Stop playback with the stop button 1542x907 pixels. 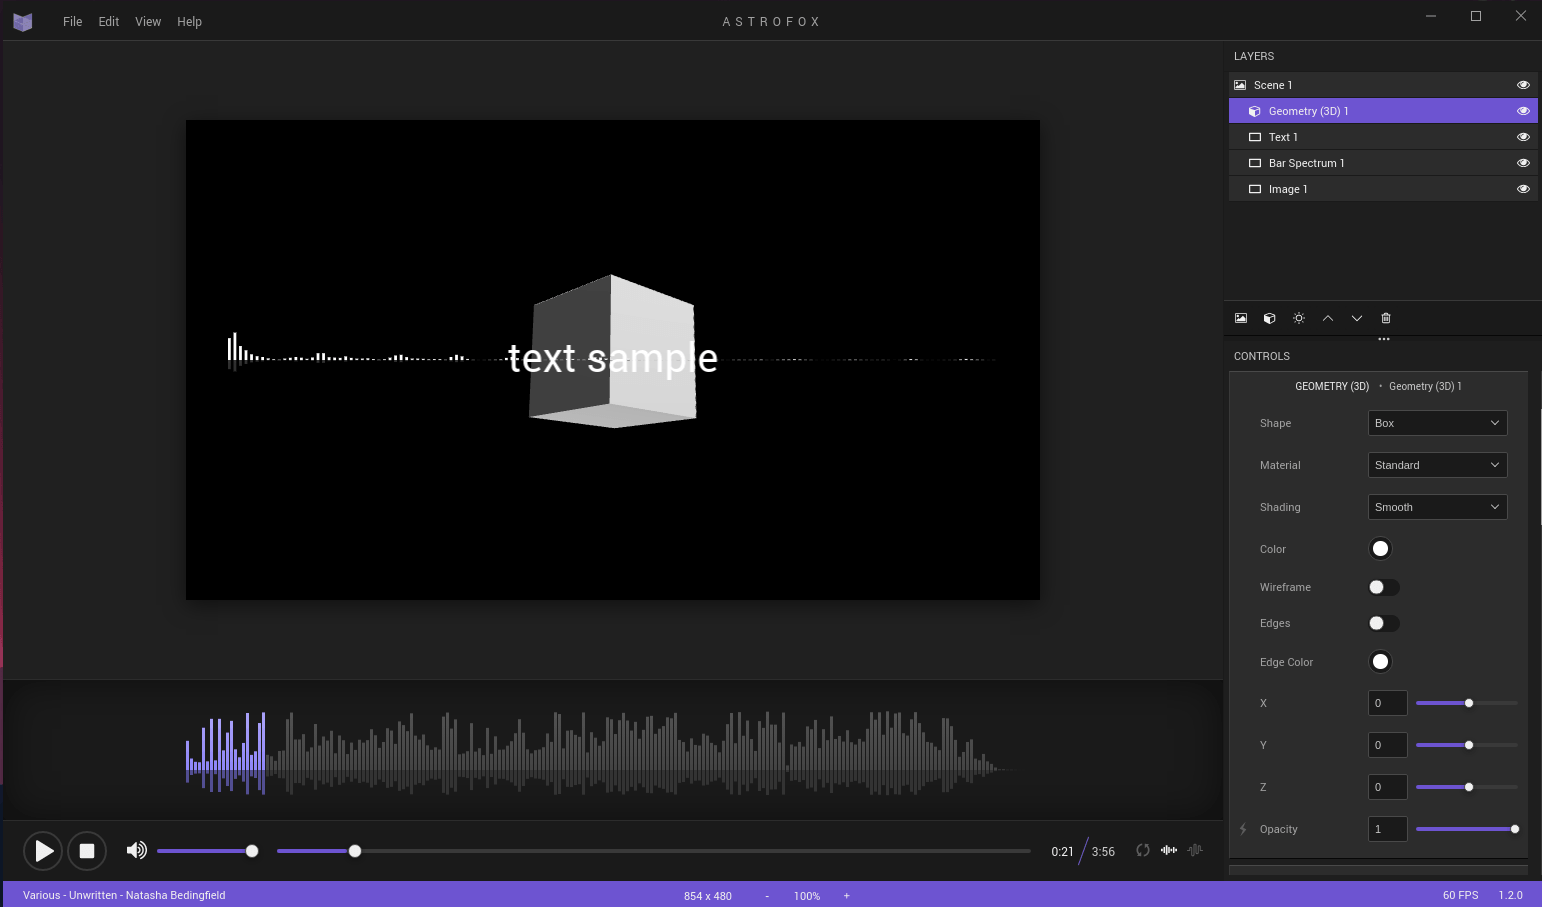(87, 851)
